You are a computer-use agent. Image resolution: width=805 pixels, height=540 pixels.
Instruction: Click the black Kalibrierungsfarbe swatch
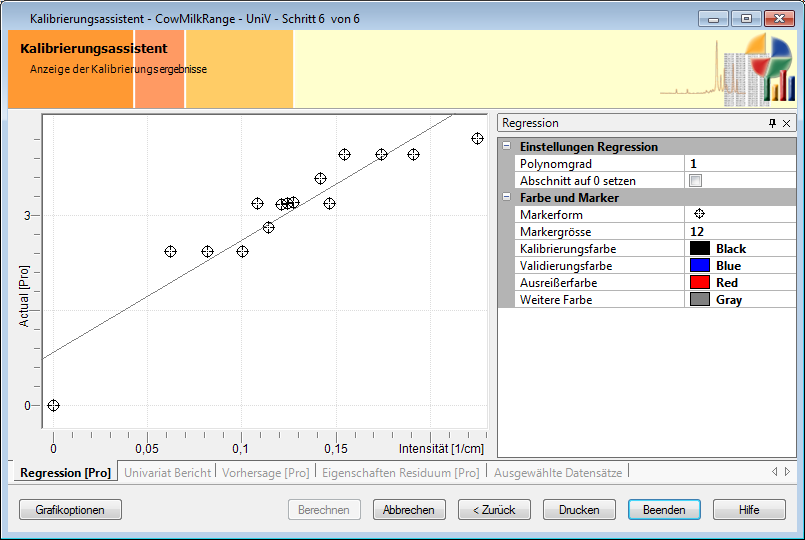(699, 249)
